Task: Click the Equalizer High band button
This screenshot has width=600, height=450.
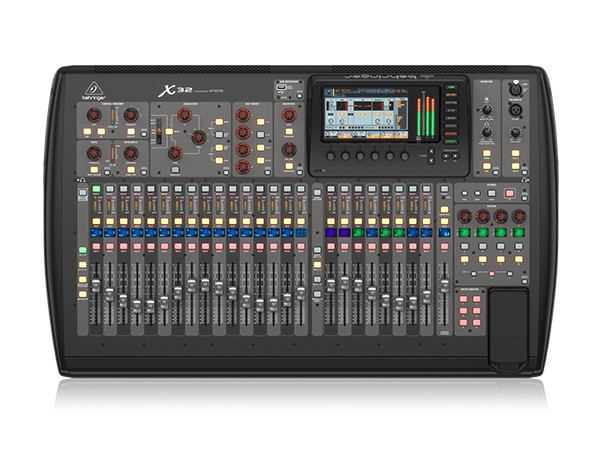Action: click(219, 122)
